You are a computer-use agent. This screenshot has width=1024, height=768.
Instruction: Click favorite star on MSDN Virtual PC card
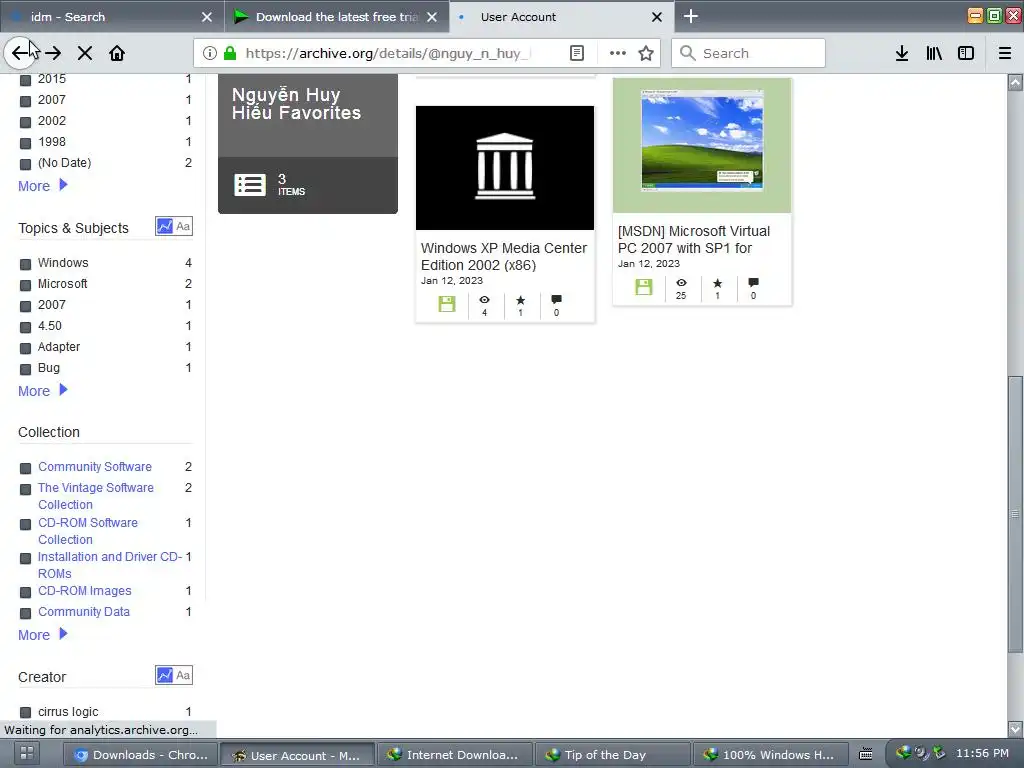[x=718, y=283]
